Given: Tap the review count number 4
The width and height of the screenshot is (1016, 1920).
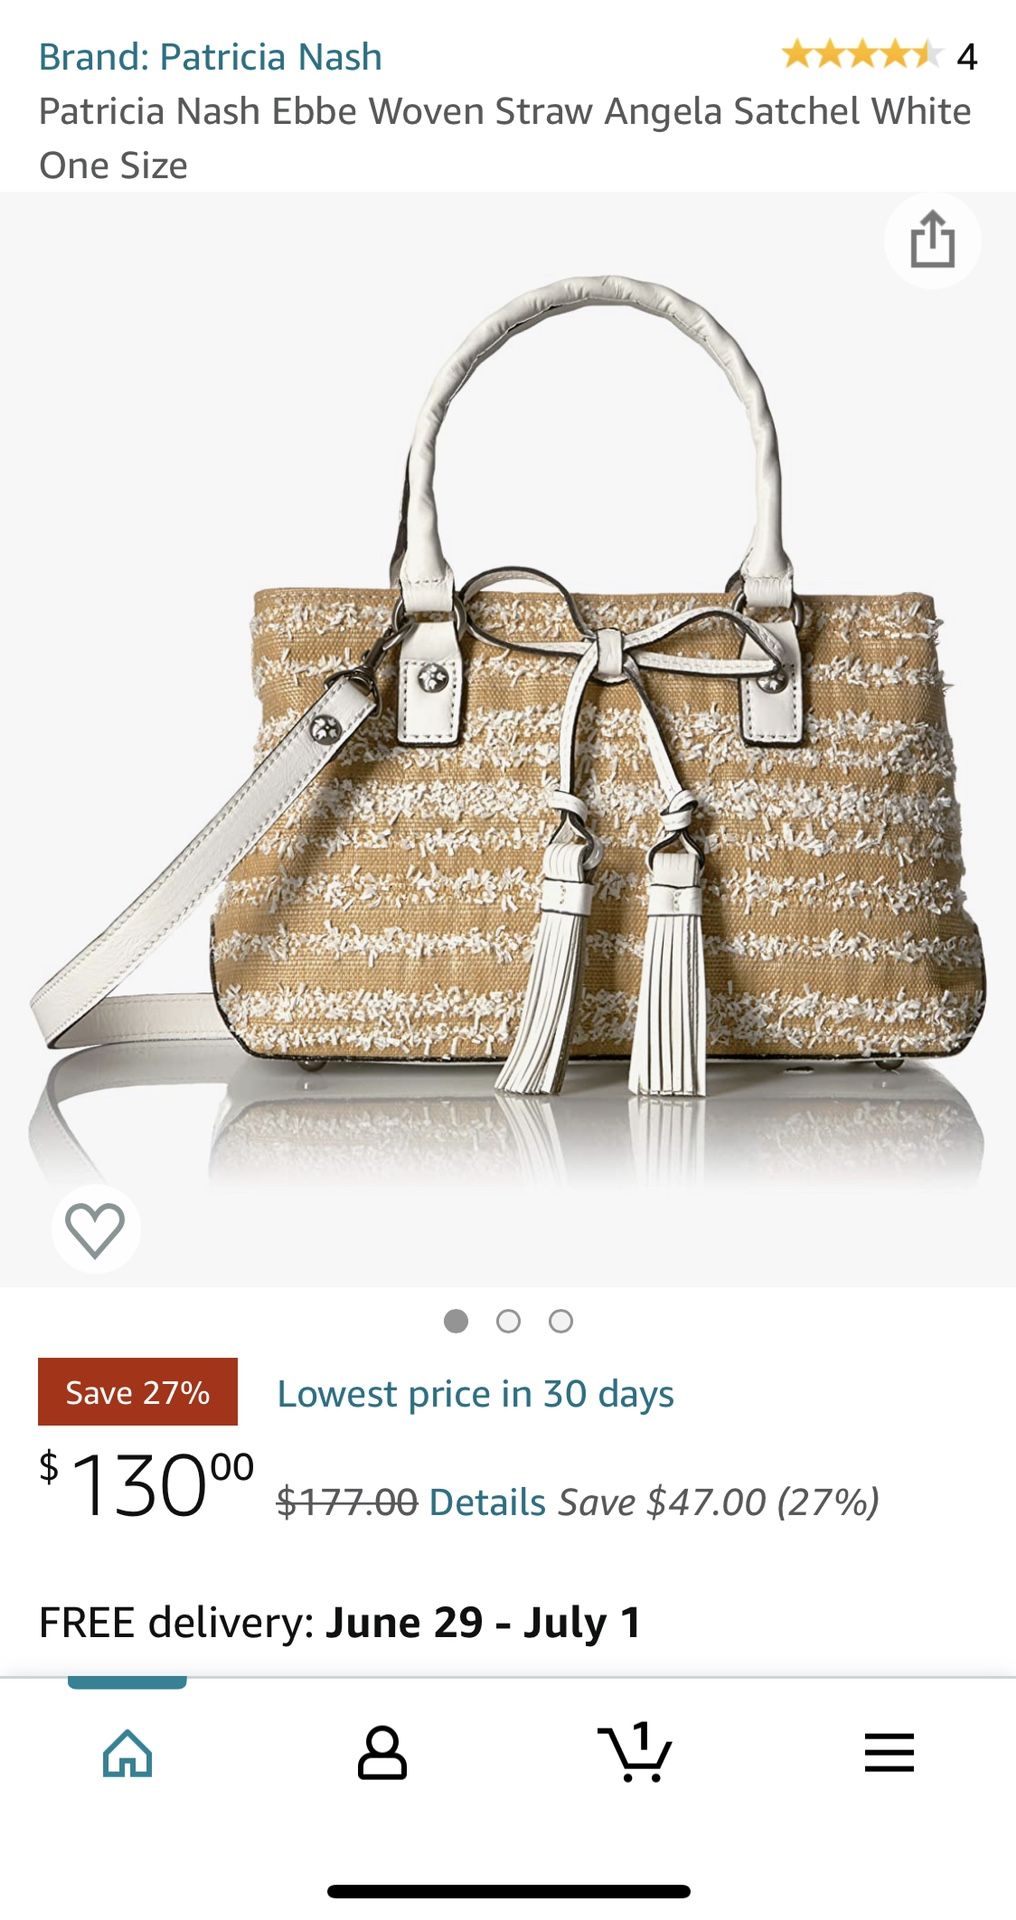Looking at the screenshot, I should (x=966, y=57).
